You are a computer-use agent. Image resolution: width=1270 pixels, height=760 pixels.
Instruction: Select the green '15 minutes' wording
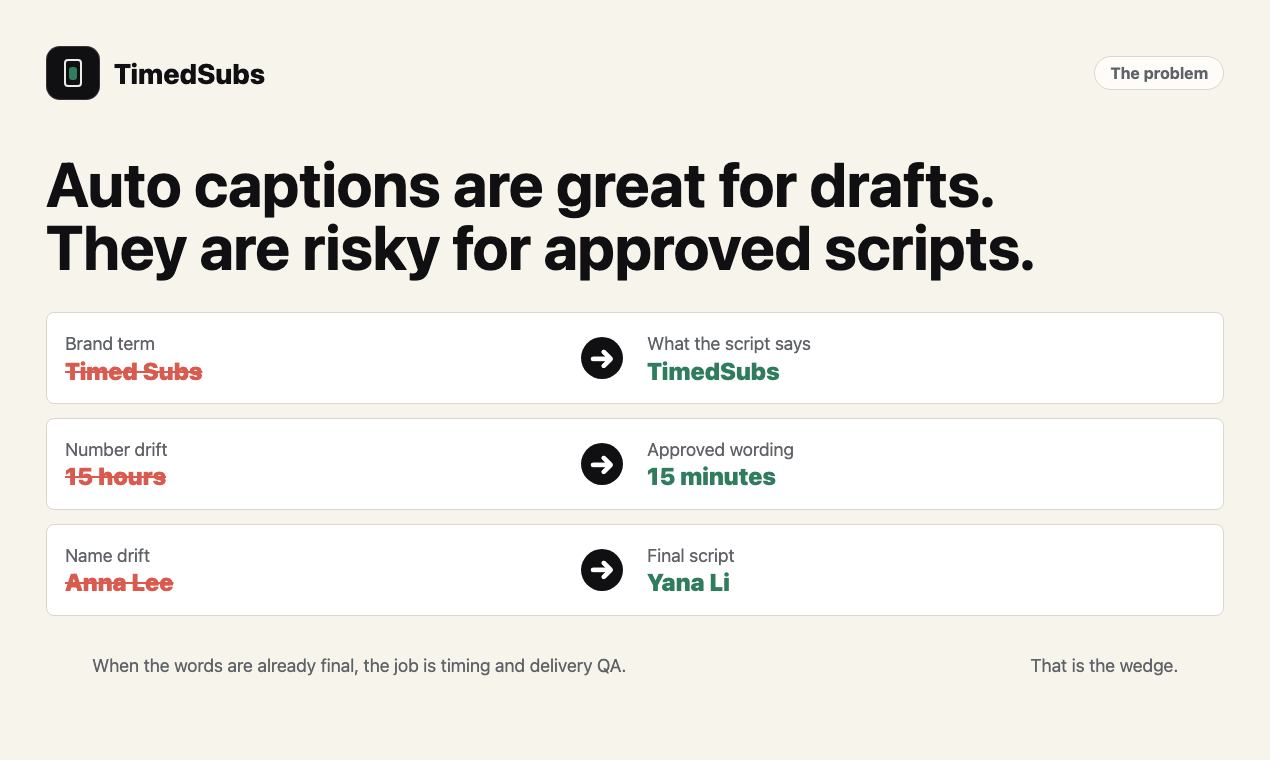(711, 477)
